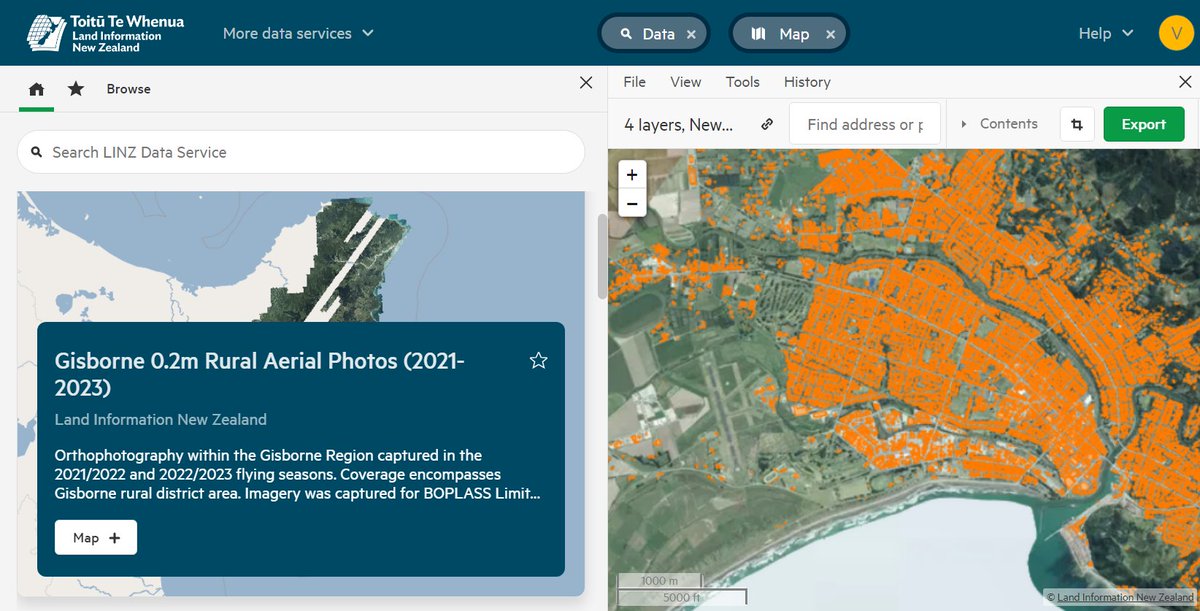Screen dimensions: 1200x611
Task: Close the map panel
Action: tap(1184, 83)
